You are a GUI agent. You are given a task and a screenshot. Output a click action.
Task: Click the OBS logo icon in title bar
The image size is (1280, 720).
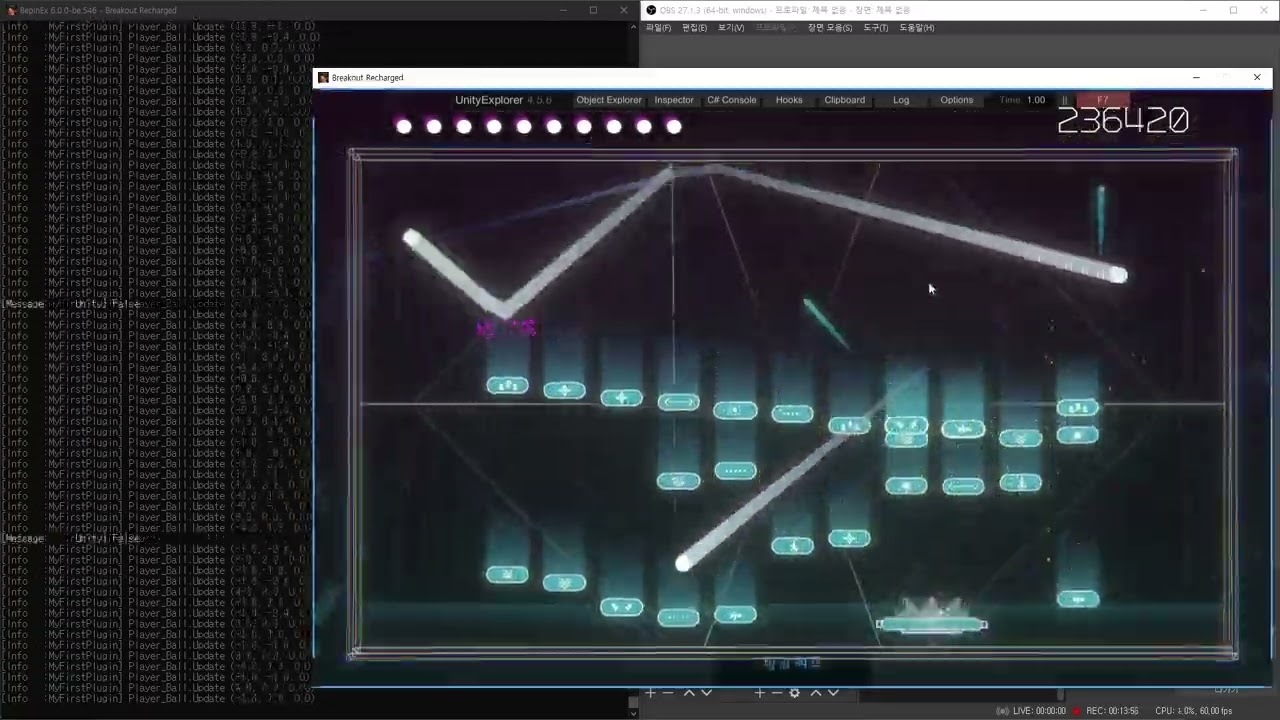pyautogui.click(x=651, y=10)
